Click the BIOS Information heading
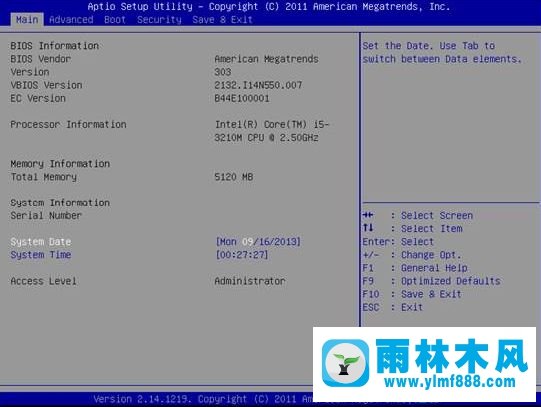 click(x=55, y=46)
